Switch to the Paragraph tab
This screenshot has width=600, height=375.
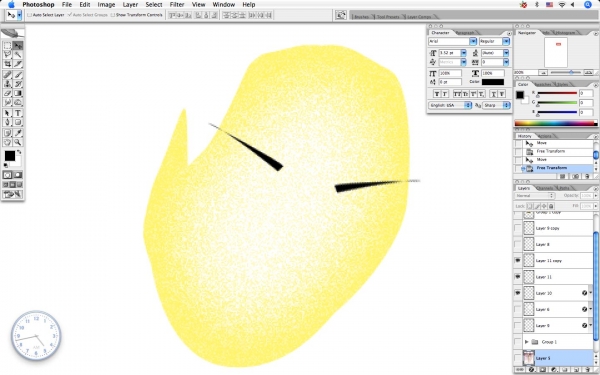pos(465,33)
